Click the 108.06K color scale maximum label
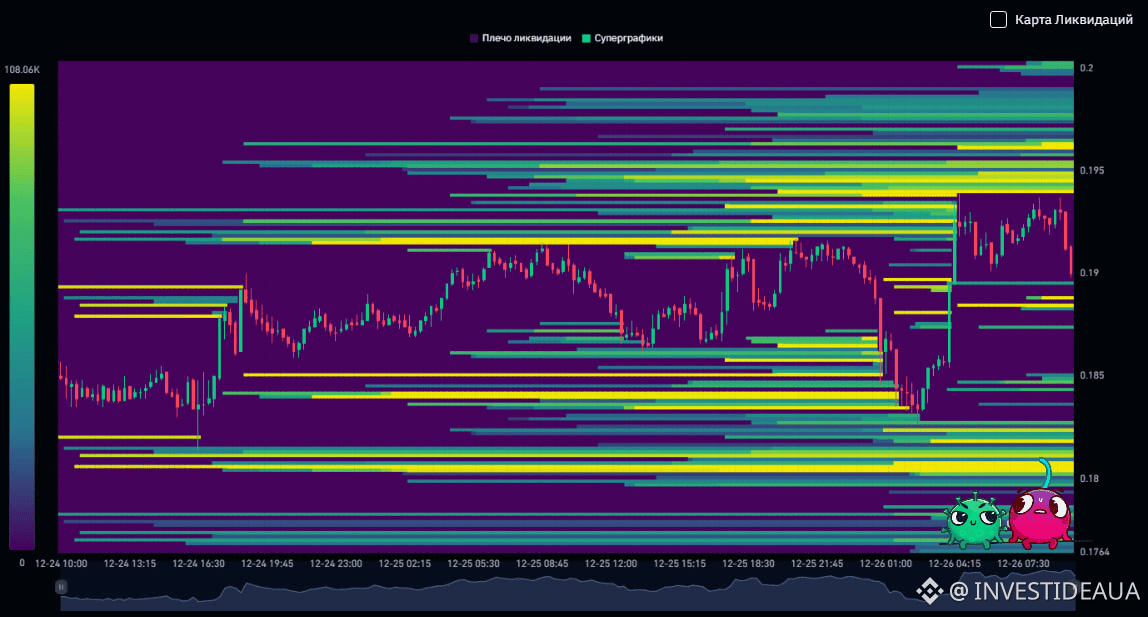This screenshot has height=617, width=1148. (x=22, y=70)
